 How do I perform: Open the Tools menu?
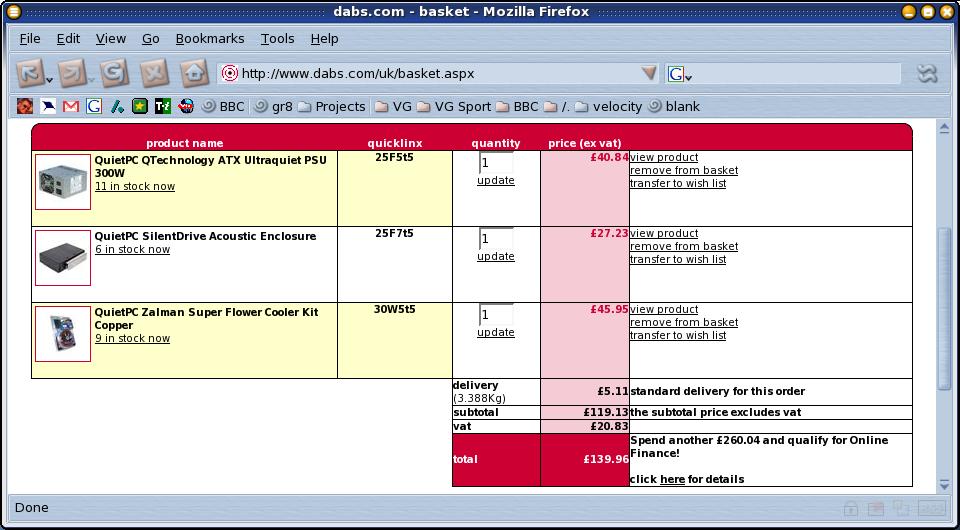click(x=277, y=38)
